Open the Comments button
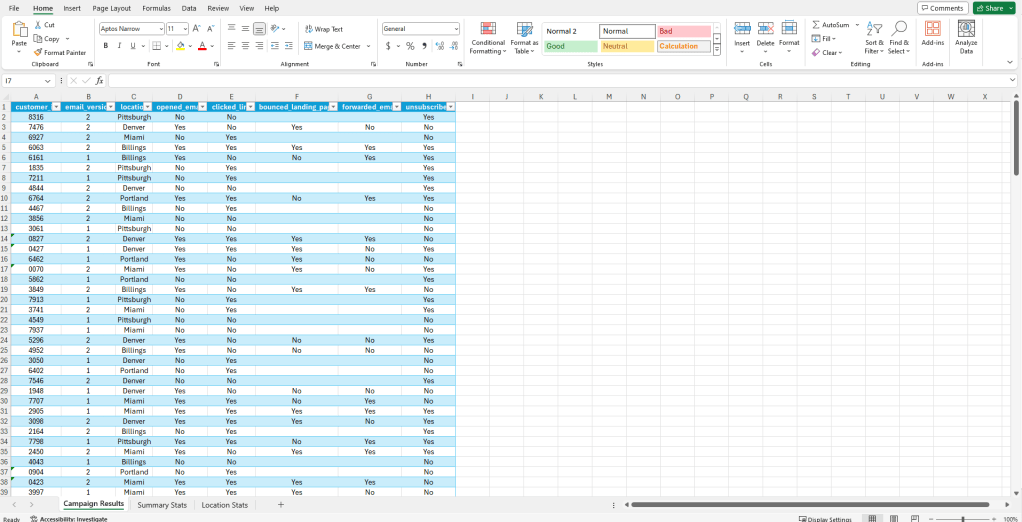 (x=942, y=8)
